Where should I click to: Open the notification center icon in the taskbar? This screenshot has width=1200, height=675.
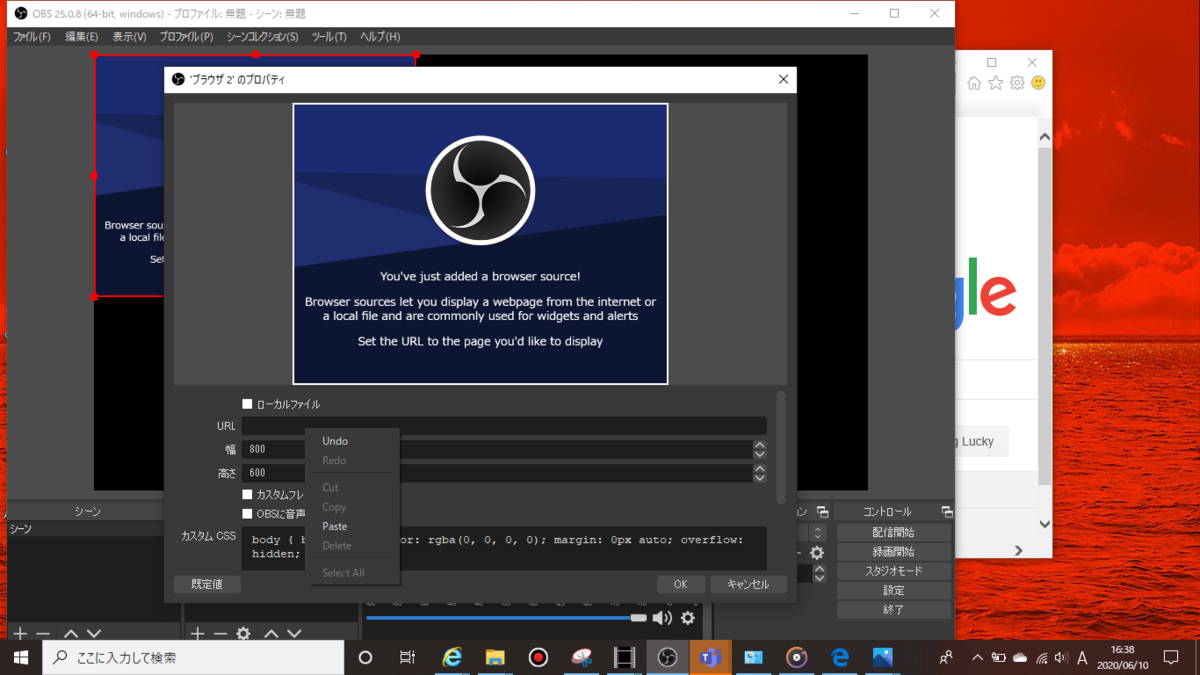[1171, 657]
